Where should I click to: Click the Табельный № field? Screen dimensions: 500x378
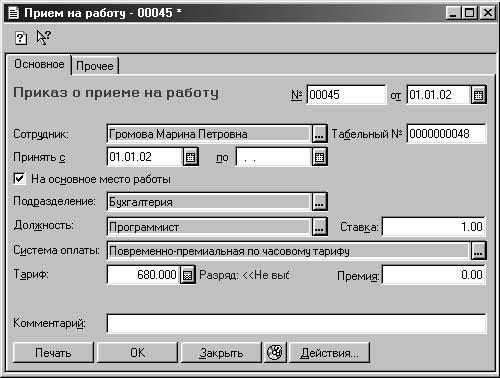pyautogui.click(x=446, y=134)
